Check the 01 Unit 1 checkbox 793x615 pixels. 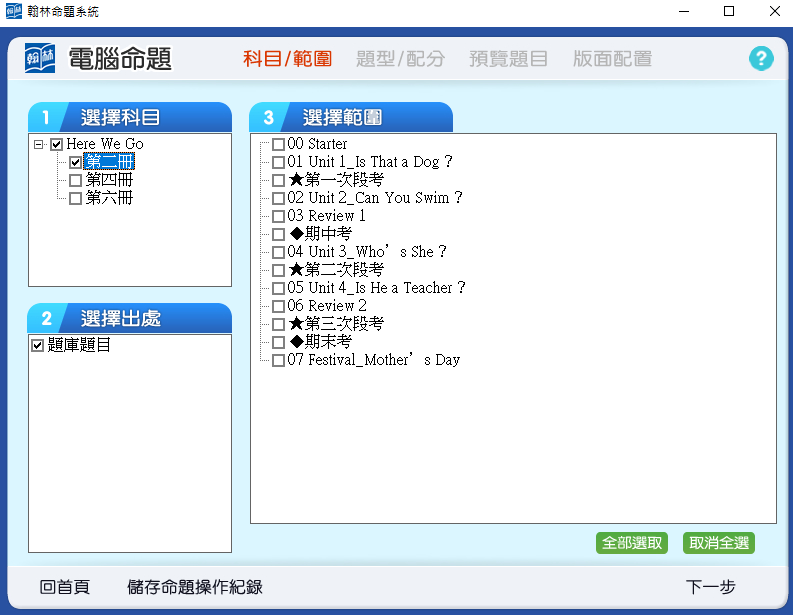pos(278,162)
